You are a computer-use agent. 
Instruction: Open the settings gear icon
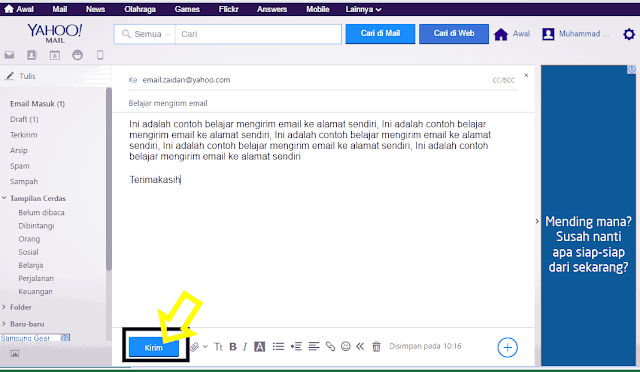click(x=629, y=34)
